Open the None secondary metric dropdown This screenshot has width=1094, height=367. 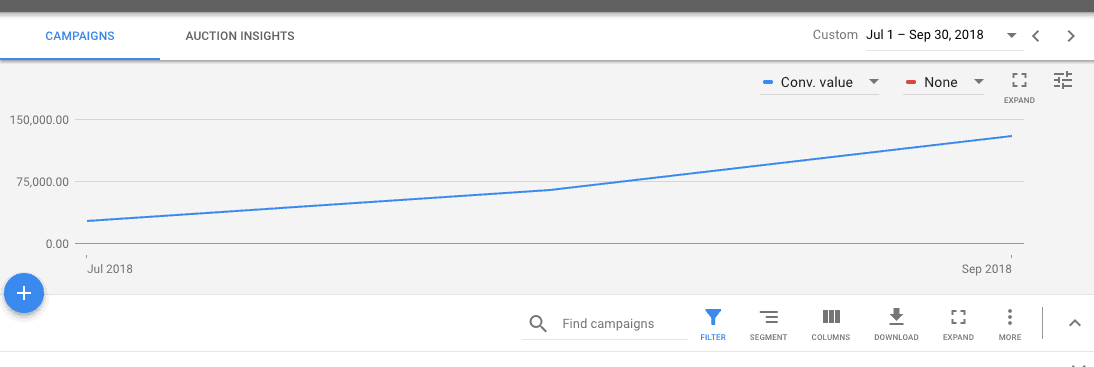tap(943, 82)
